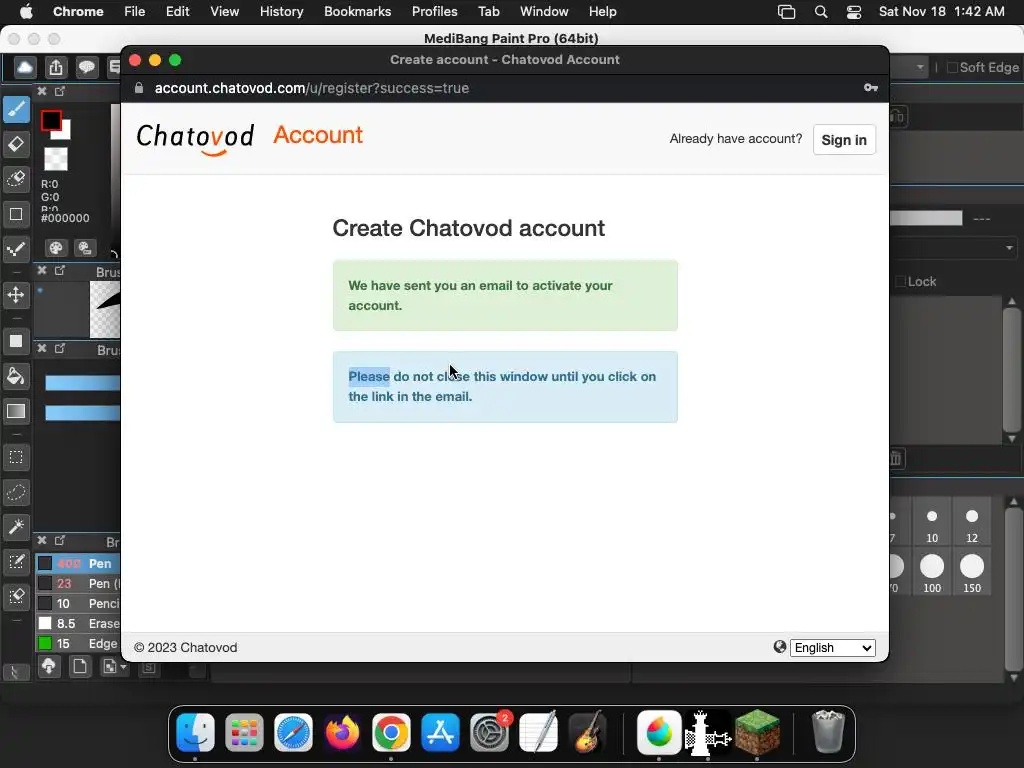Expand the add brush dropdown arrow
The width and height of the screenshot is (1024, 768).
pos(123,667)
